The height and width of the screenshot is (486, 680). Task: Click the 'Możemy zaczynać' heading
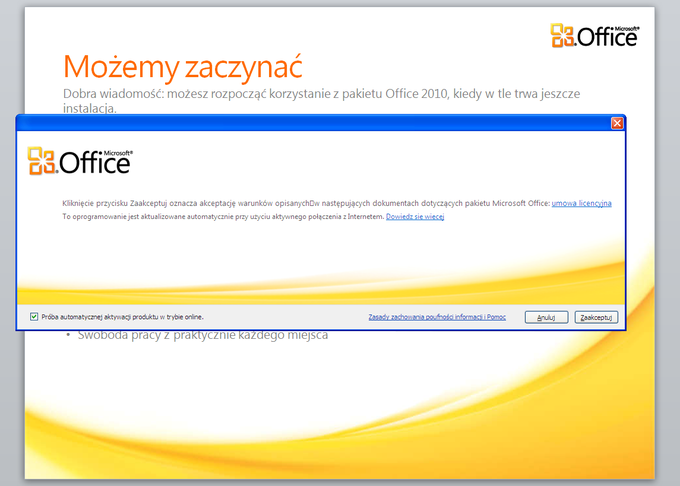point(183,66)
